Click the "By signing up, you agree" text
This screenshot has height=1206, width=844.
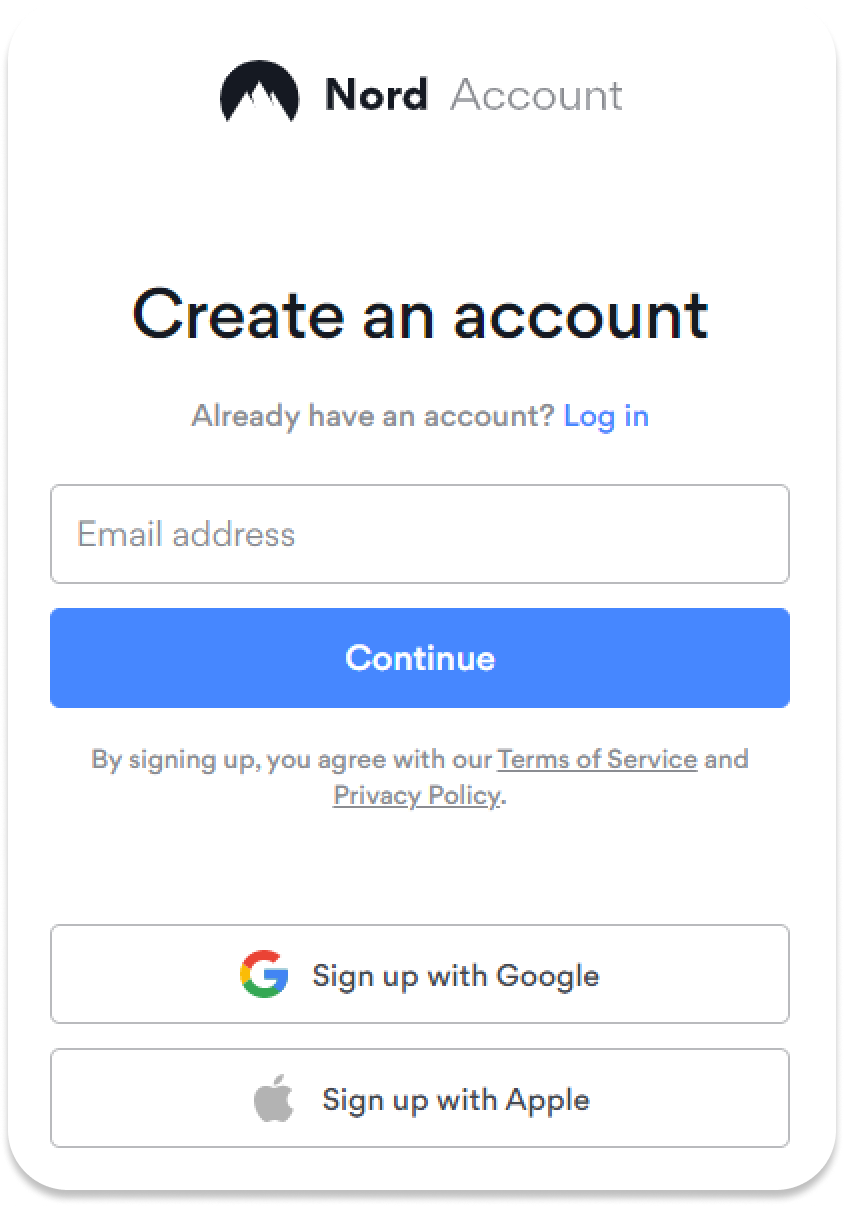coord(292,759)
